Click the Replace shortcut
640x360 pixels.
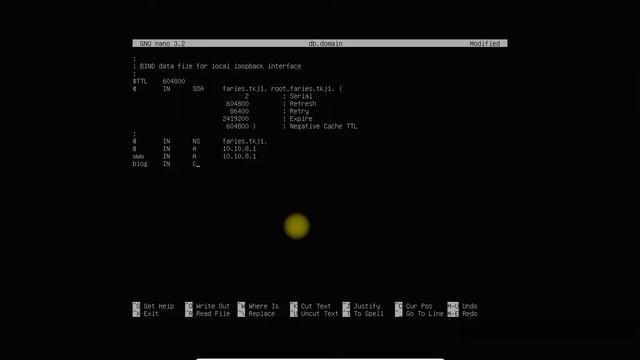click(256, 313)
